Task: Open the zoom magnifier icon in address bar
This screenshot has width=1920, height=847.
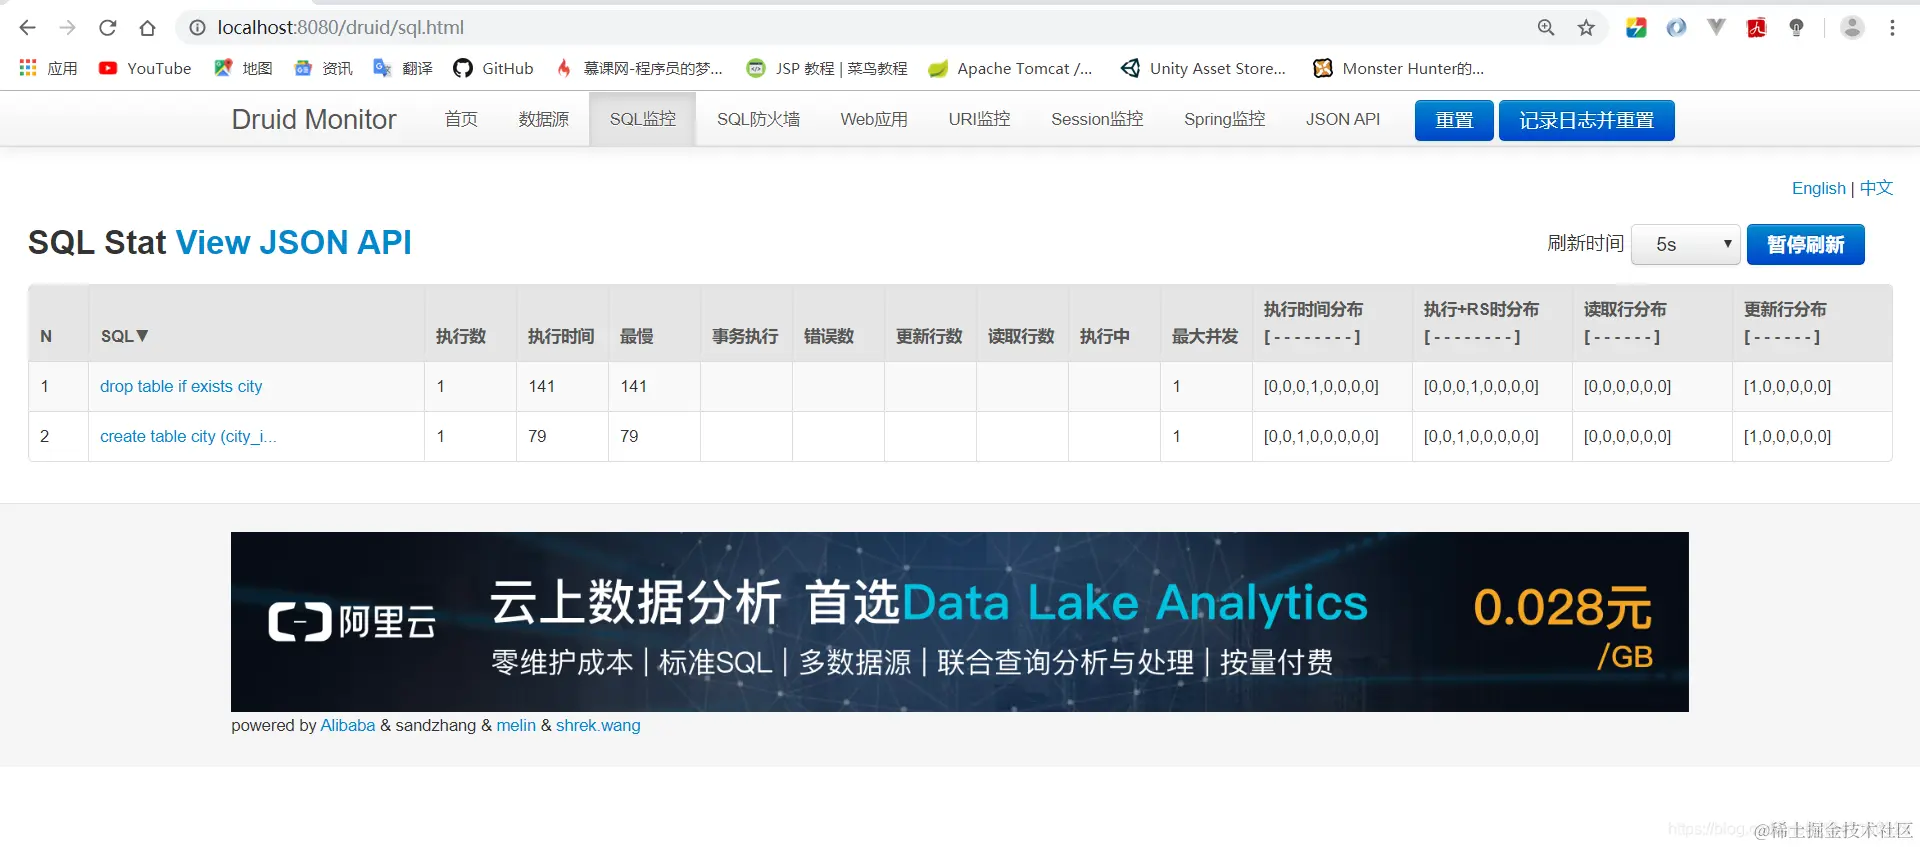Action: tap(1546, 28)
